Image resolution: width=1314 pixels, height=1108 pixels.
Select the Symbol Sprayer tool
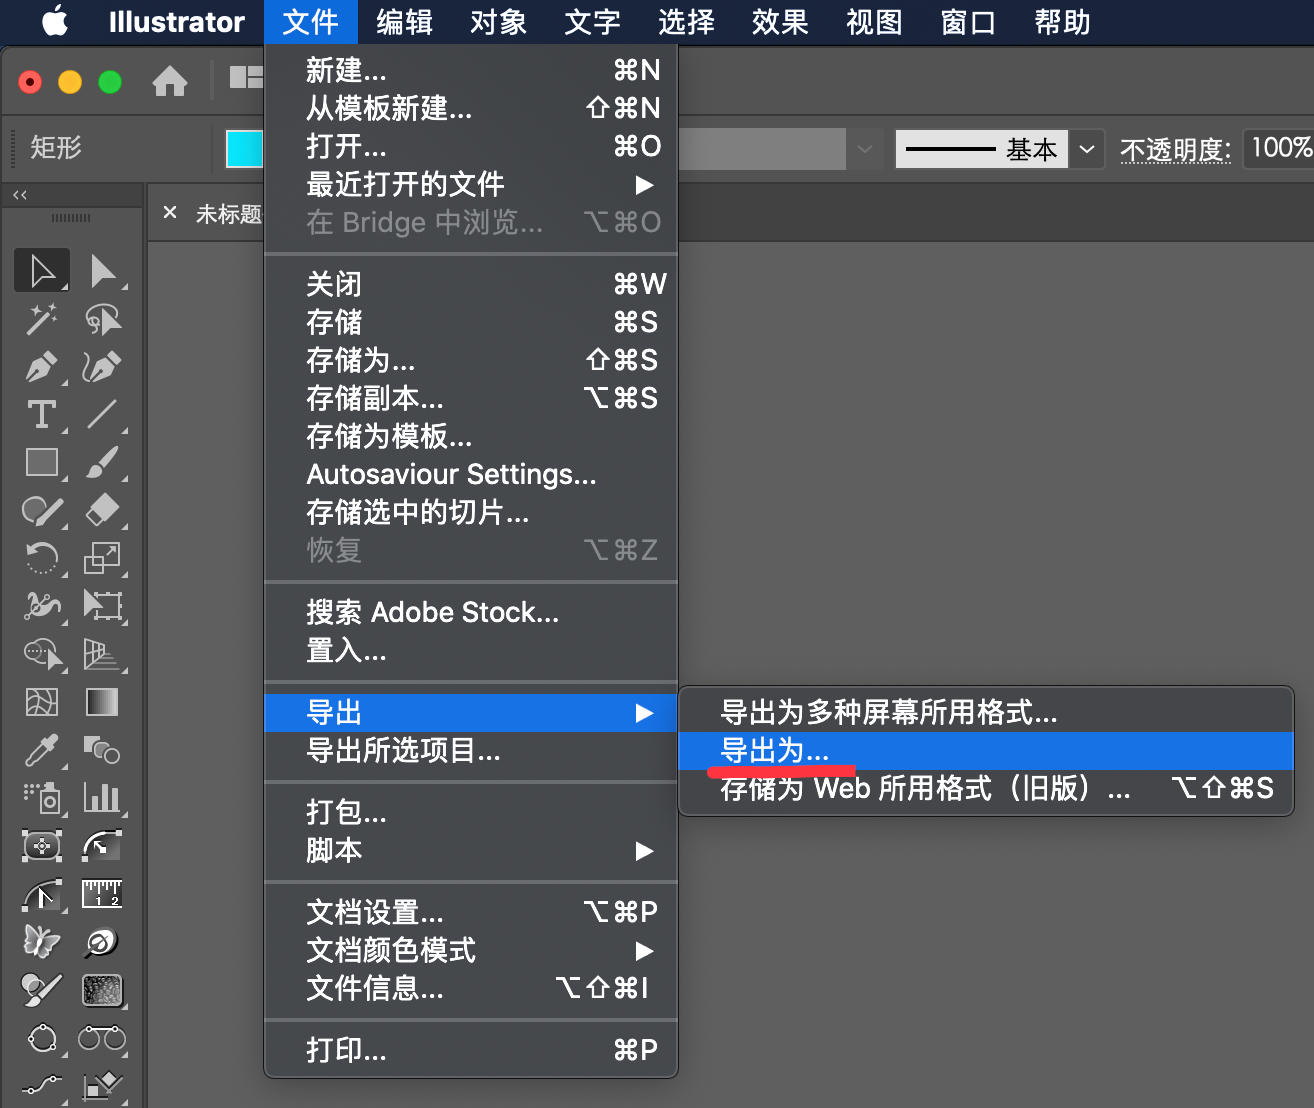42,798
